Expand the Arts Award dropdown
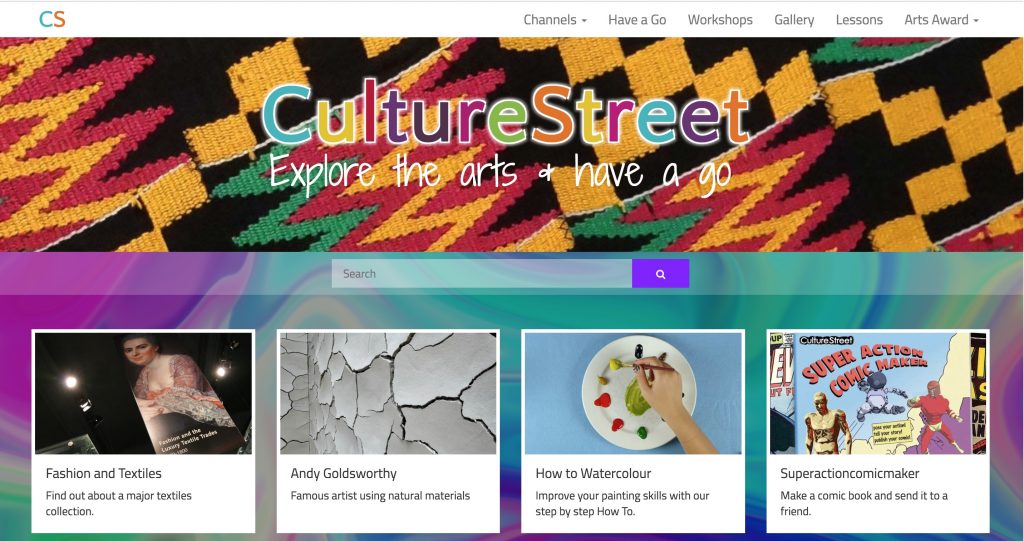The height and width of the screenshot is (541, 1024). pyautogui.click(x=941, y=20)
